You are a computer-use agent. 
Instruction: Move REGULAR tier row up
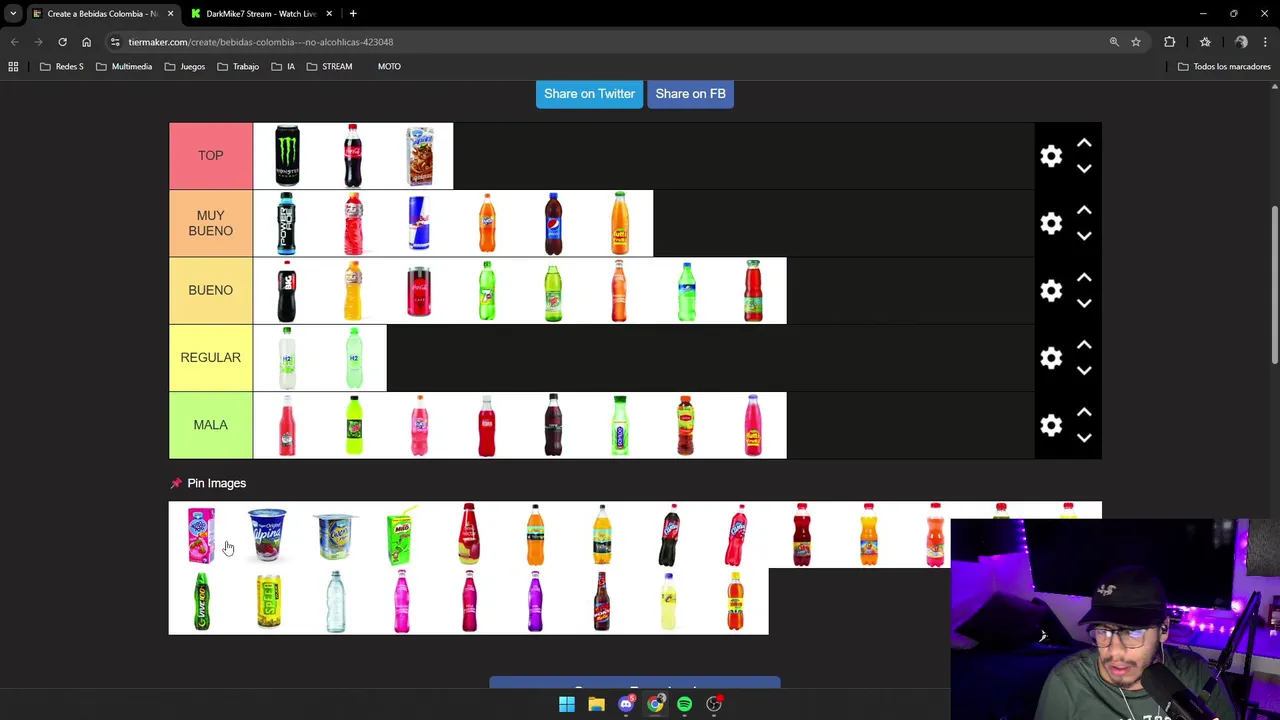(1084, 345)
